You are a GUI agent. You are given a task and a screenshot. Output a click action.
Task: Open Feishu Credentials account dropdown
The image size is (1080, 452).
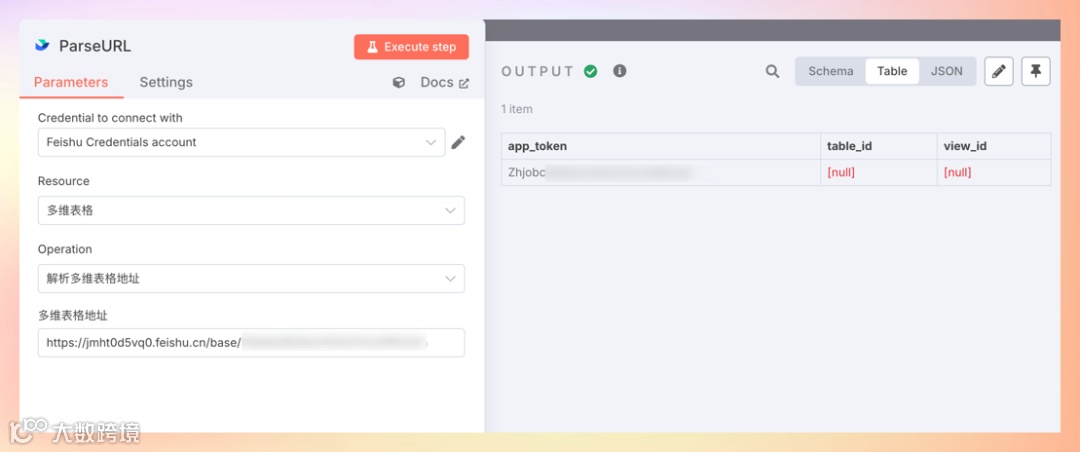[x=241, y=143]
